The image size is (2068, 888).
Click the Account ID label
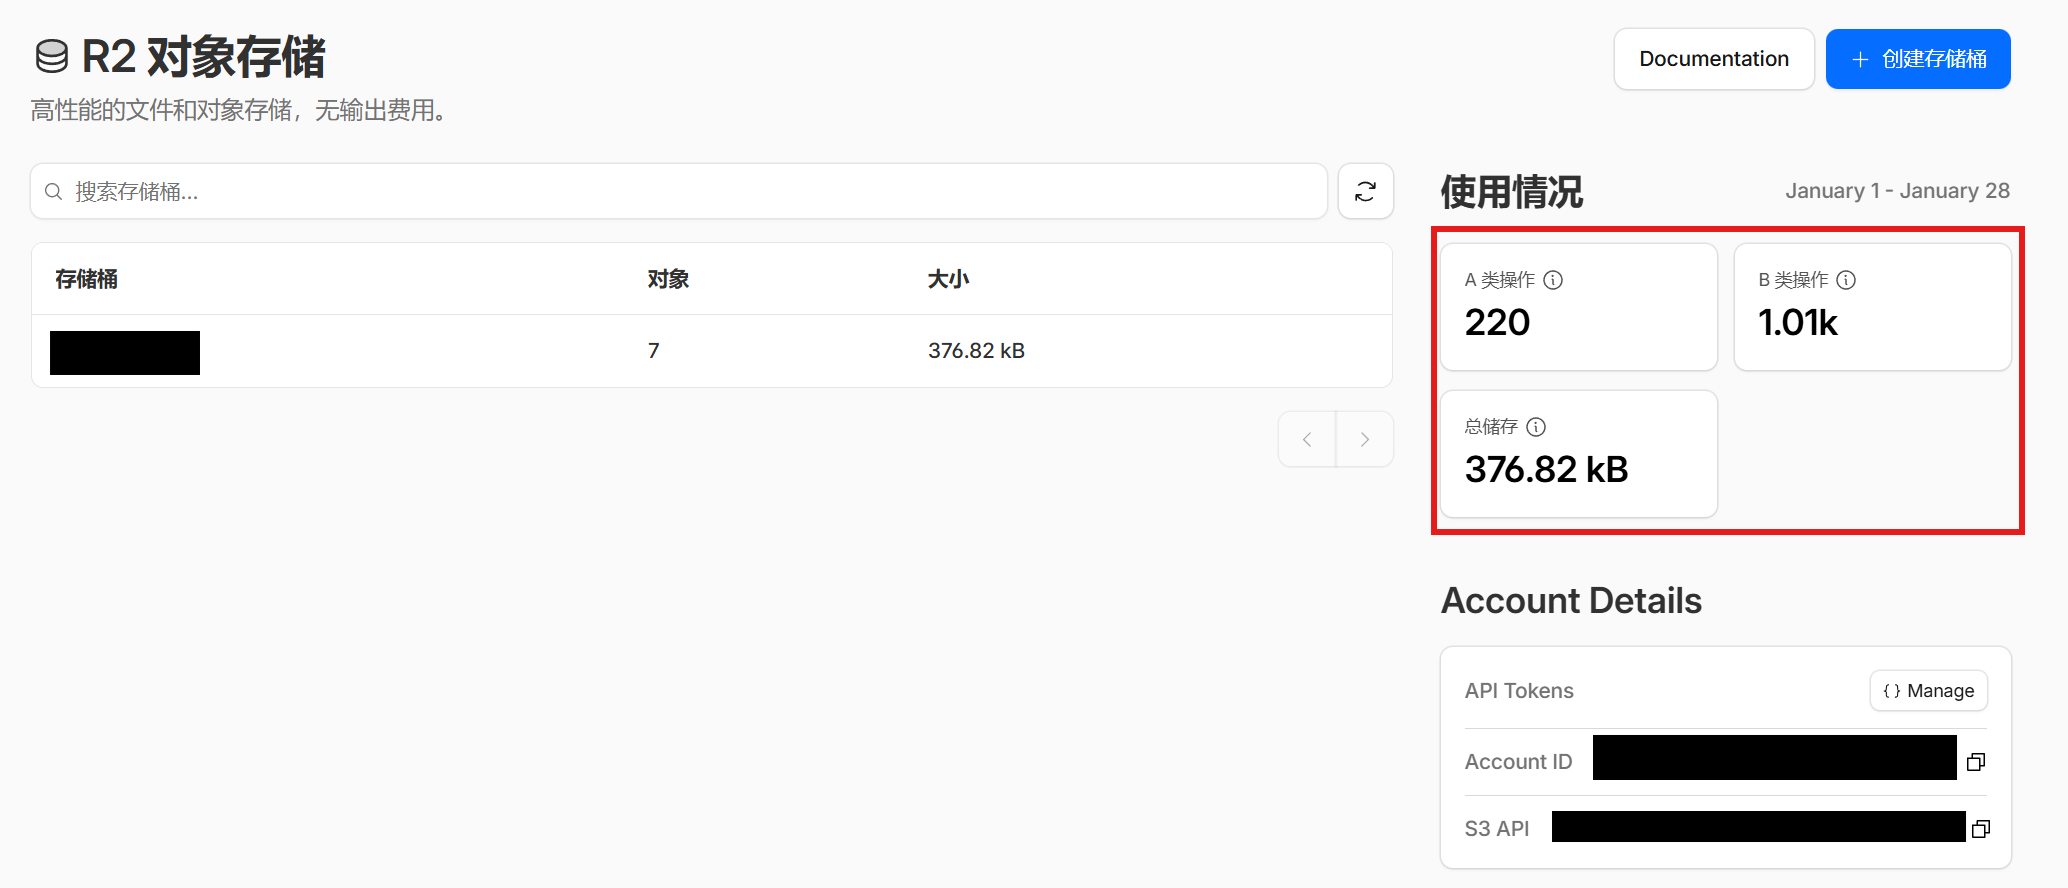click(x=1518, y=762)
